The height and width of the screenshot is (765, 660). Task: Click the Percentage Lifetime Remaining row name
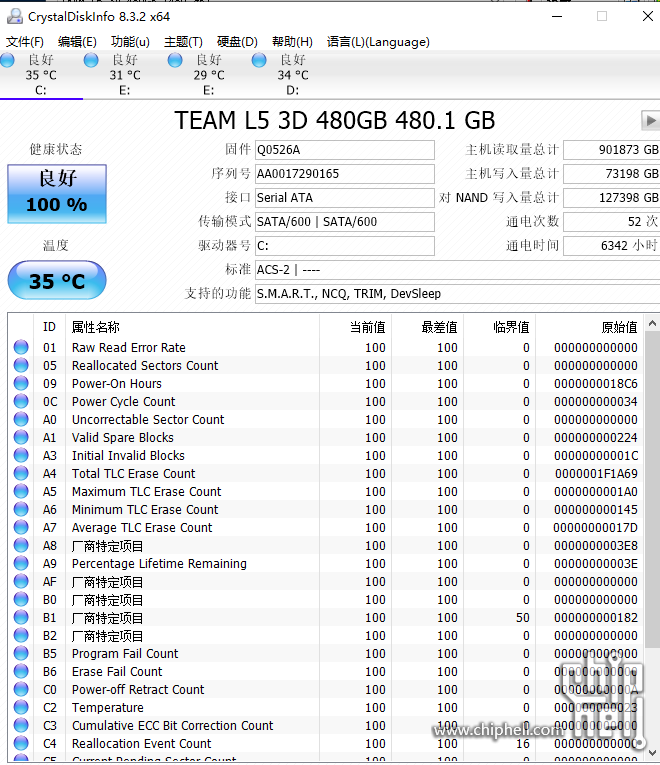coord(159,564)
